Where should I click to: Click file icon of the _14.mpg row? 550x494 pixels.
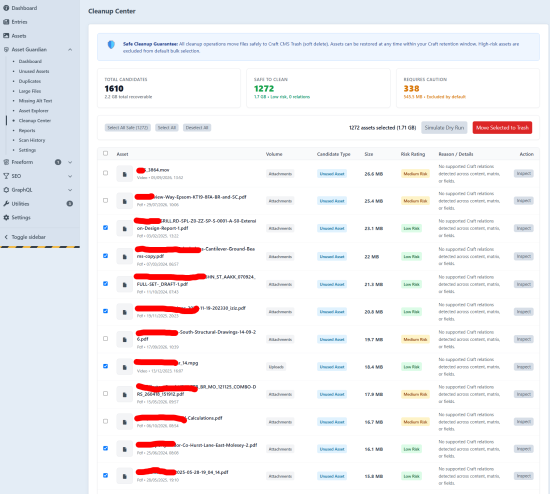(x=125, y=367)
